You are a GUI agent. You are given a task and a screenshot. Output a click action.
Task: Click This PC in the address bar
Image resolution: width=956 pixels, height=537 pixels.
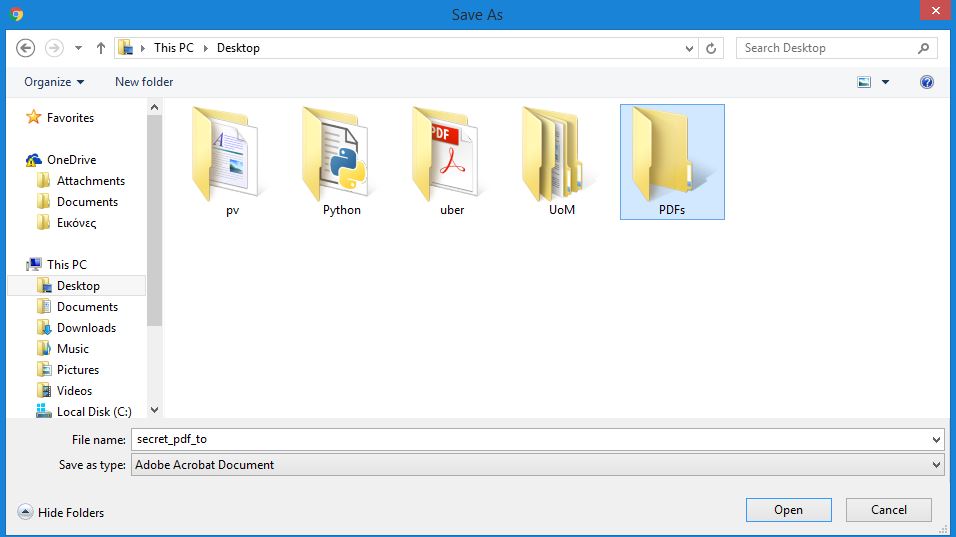coord(174,48)
